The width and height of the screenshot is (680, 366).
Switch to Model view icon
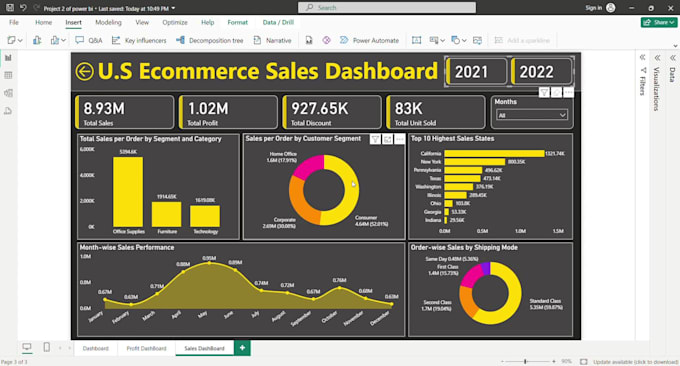(8, 93)
